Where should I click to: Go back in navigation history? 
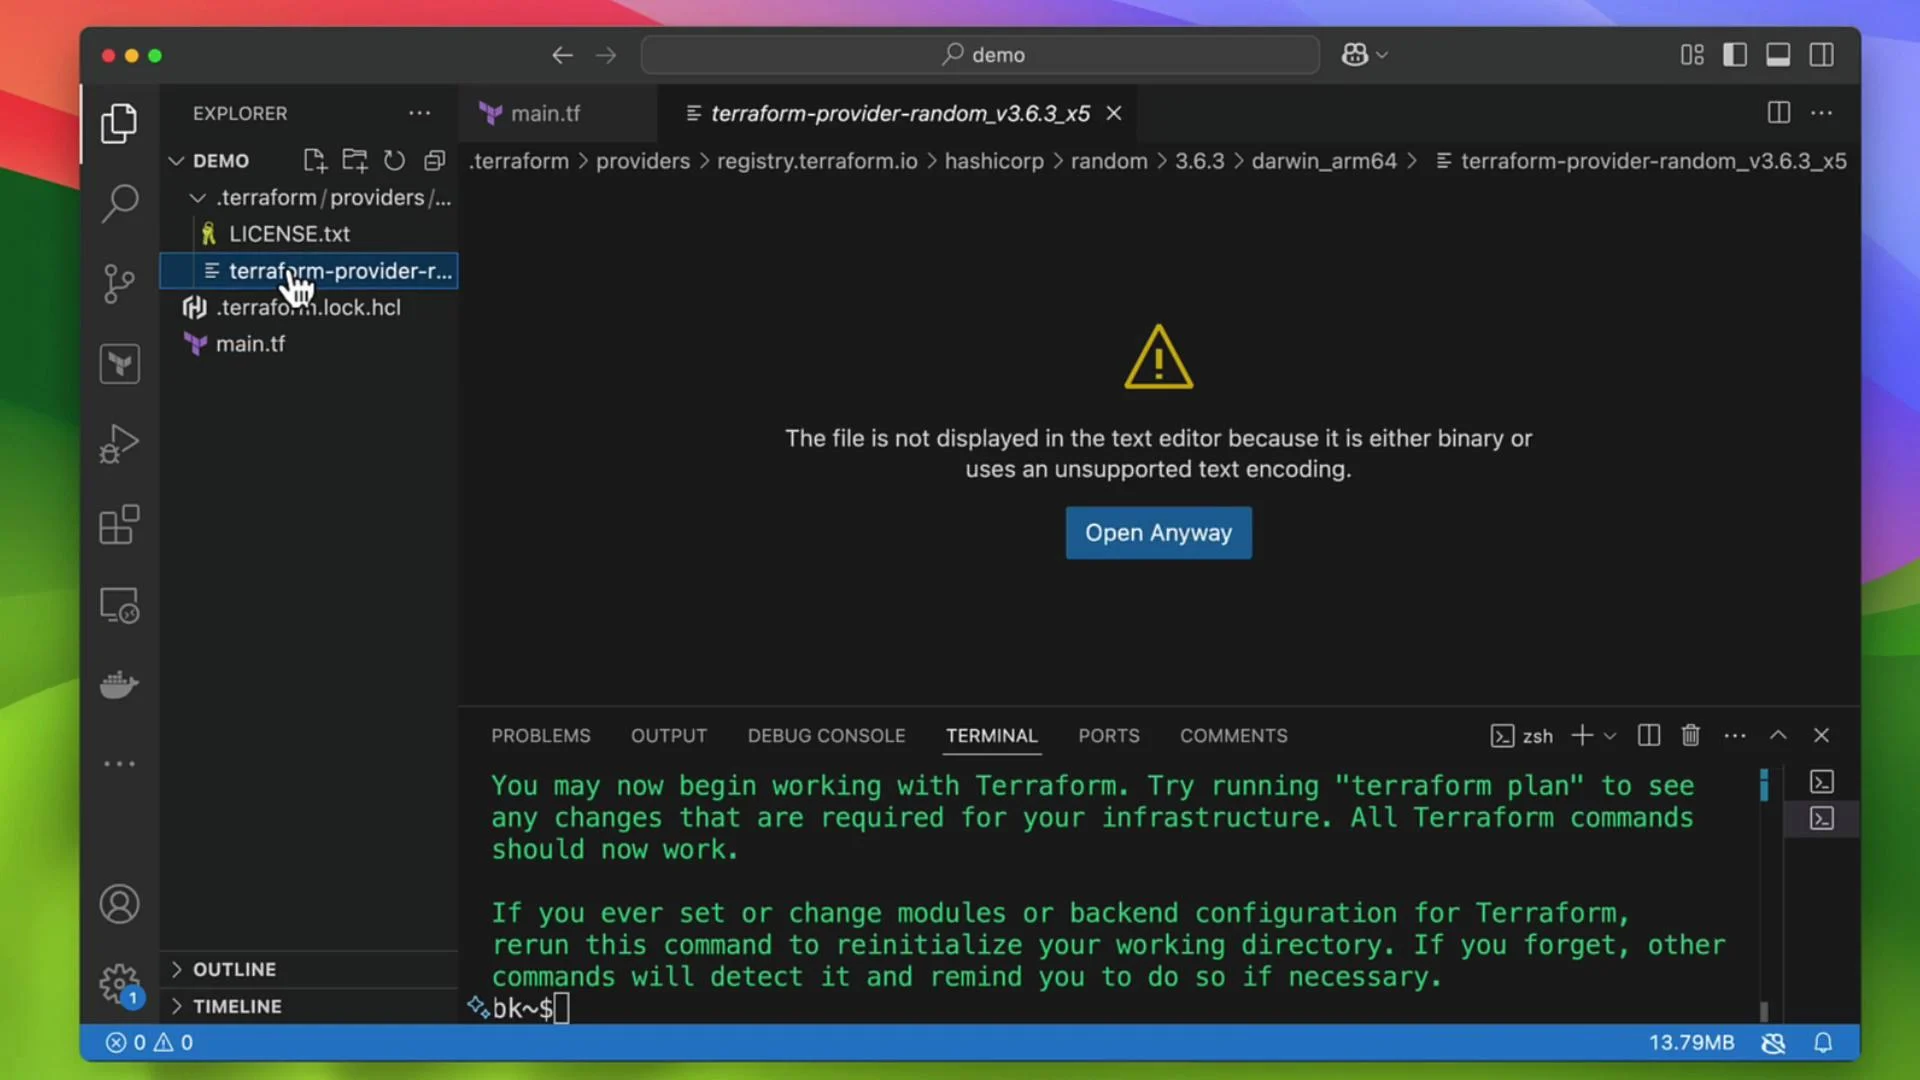point(562,55)
